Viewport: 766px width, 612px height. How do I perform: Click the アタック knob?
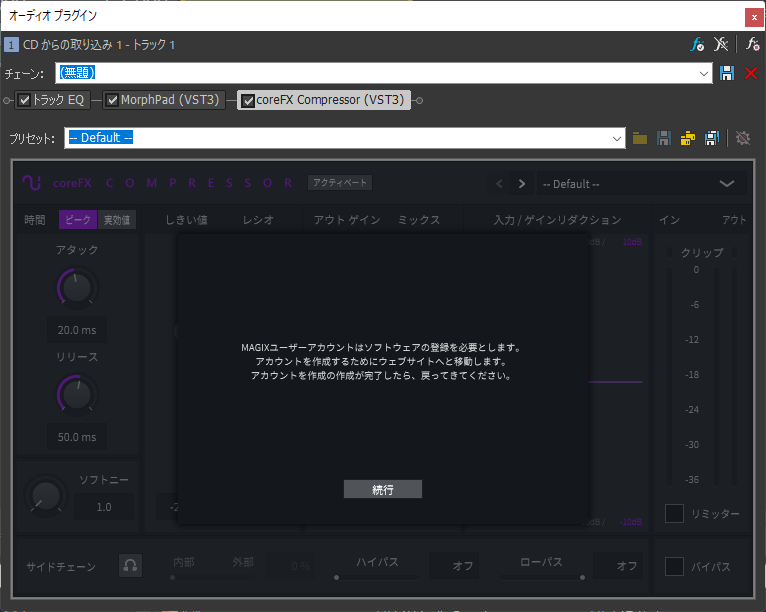pos(76,289)
